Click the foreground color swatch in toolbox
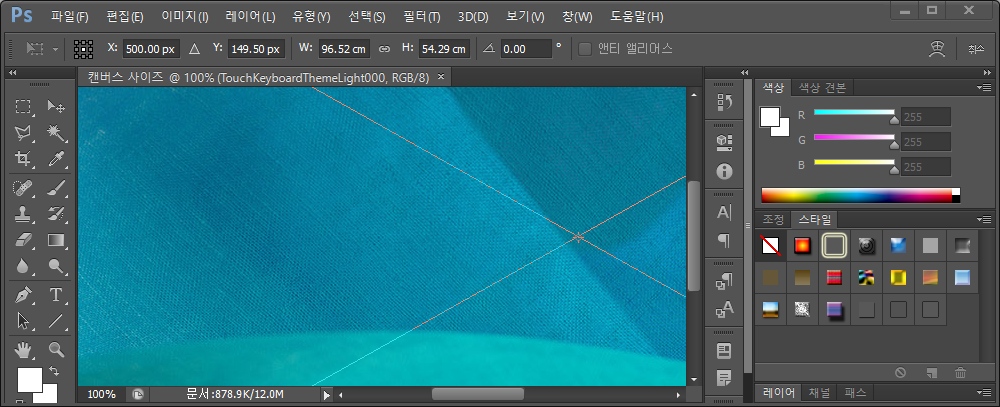 click(x=29, y=379)
